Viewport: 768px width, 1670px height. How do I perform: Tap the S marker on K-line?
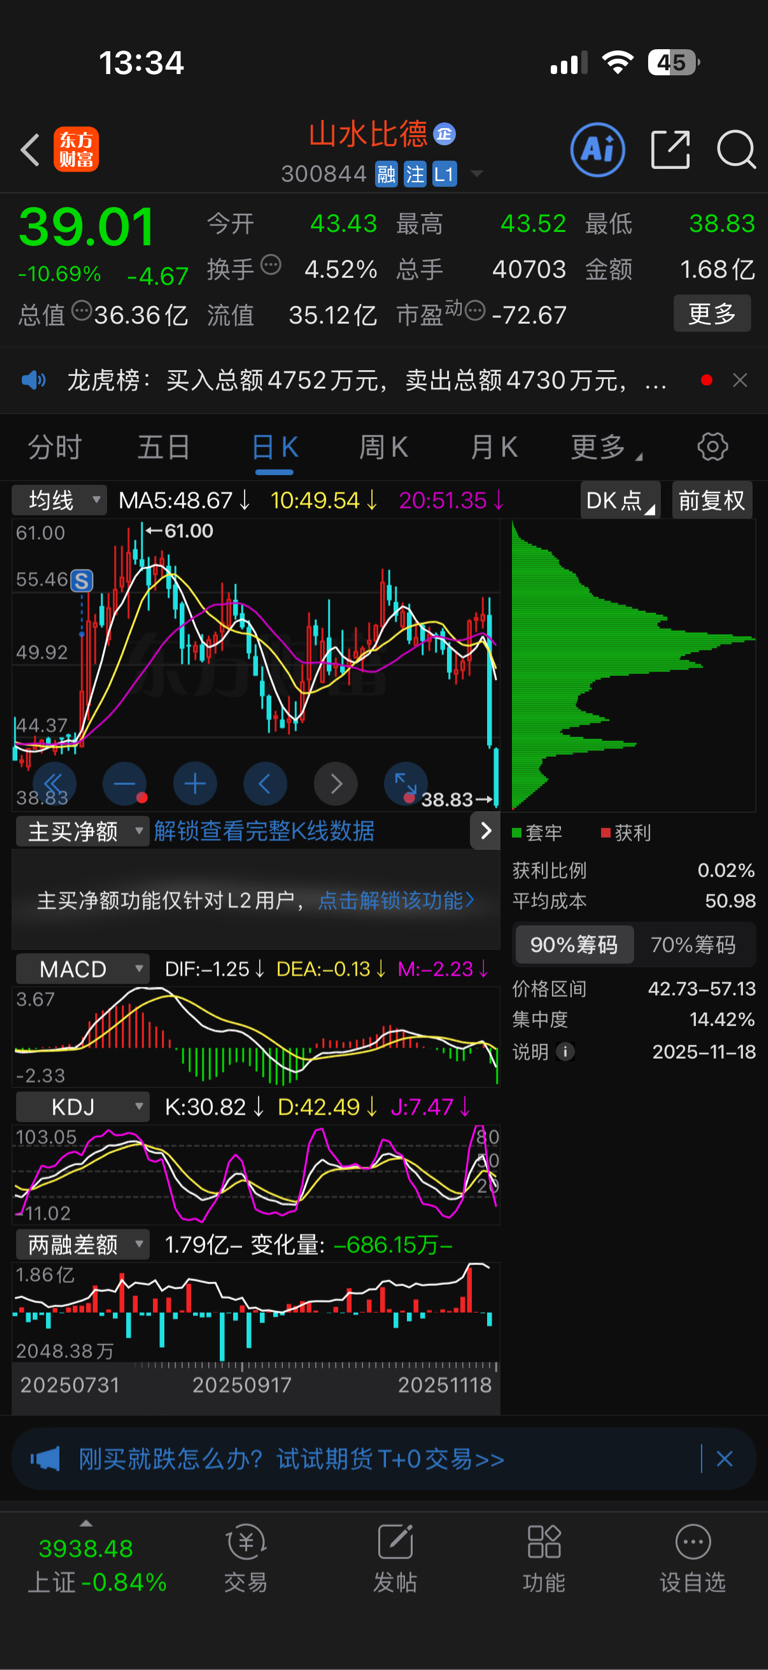point(82,580)
